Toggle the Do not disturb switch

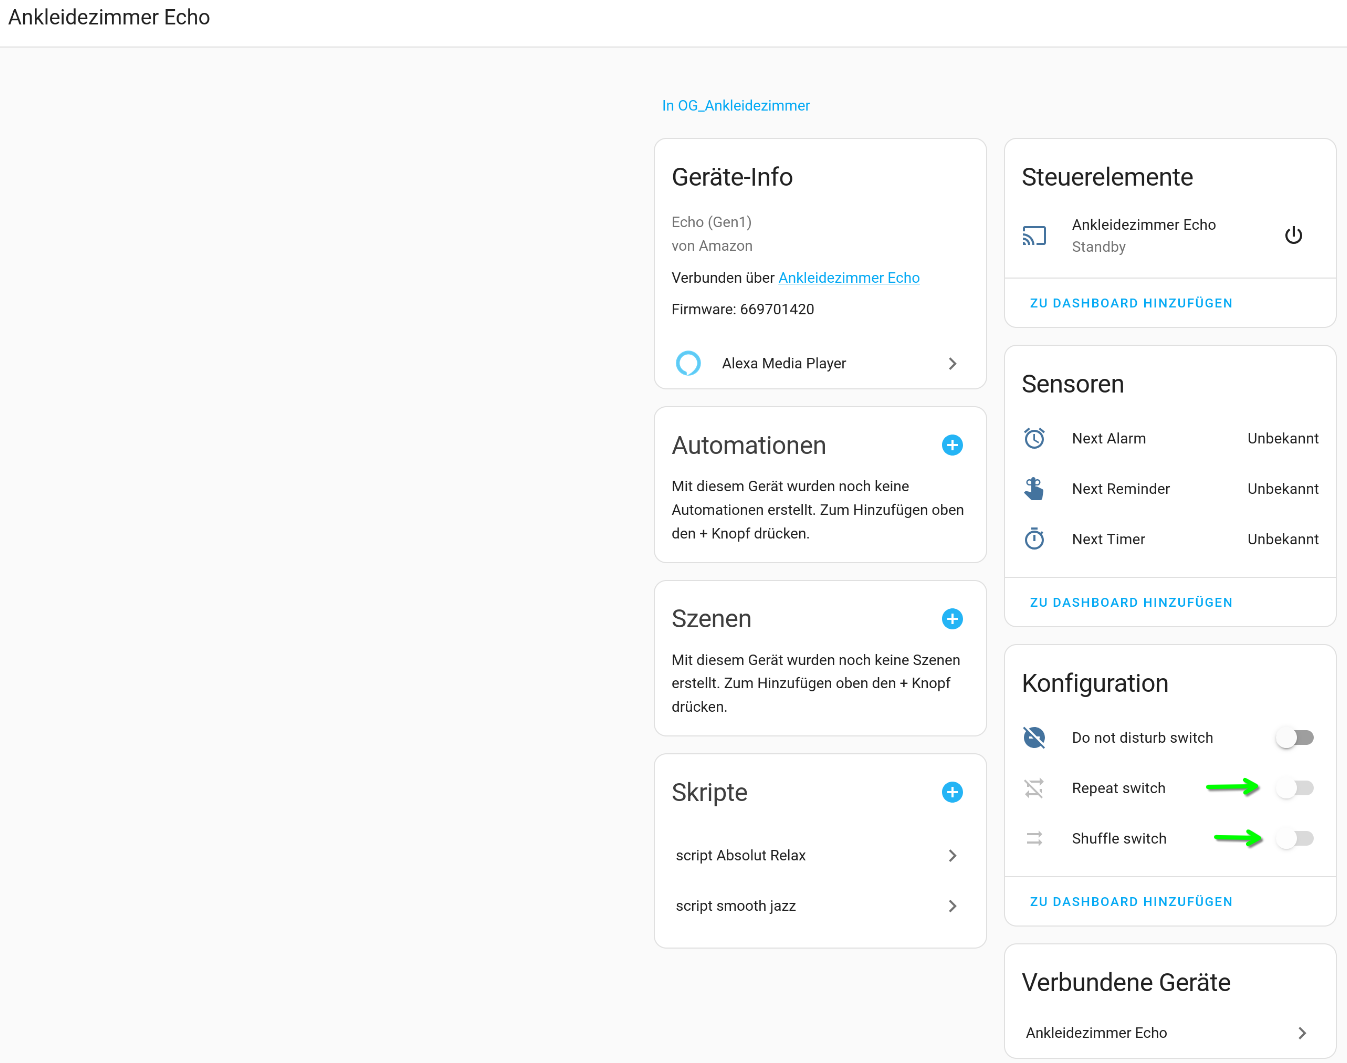pos(1295,738)
